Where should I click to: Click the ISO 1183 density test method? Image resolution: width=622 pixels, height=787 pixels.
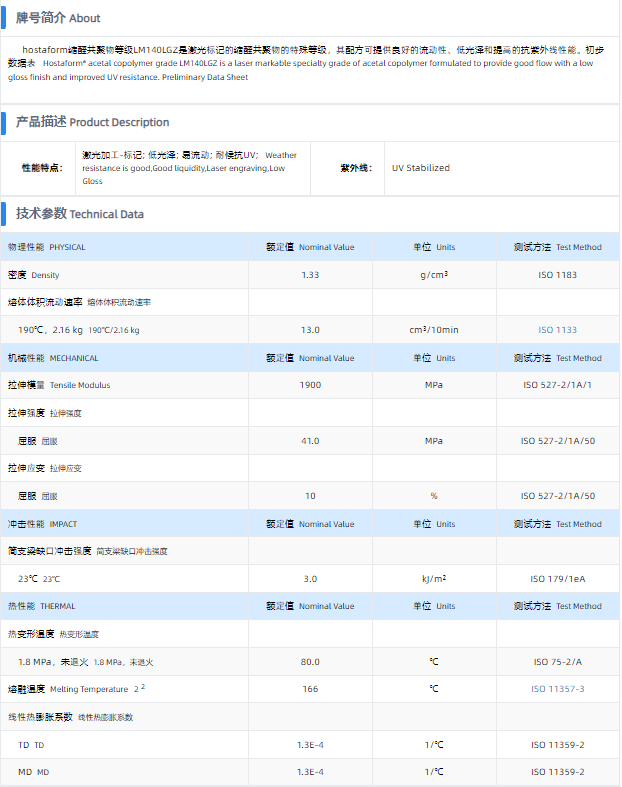[558, 275]
